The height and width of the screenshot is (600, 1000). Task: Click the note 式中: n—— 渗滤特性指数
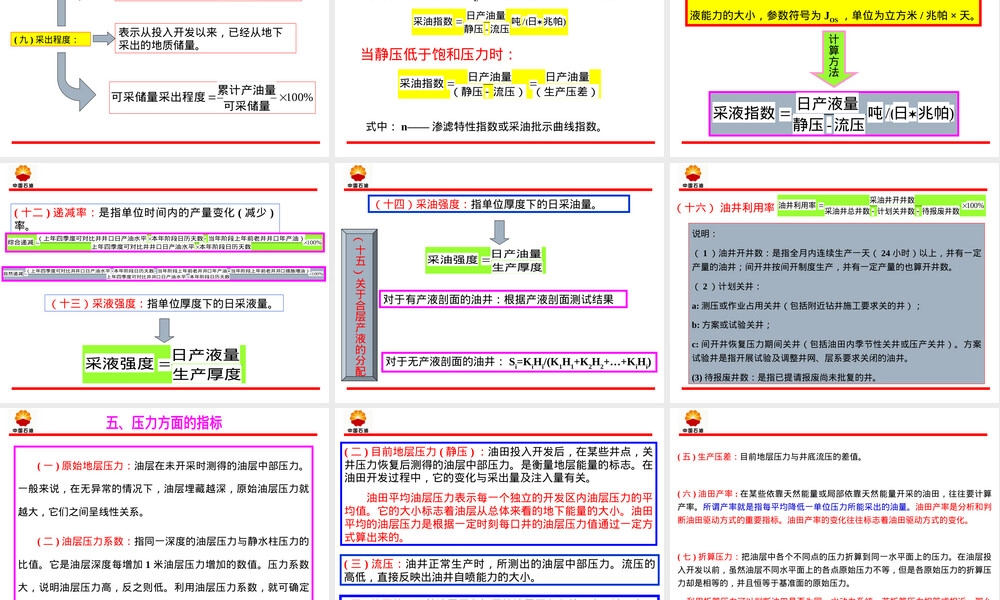(483, 126)
